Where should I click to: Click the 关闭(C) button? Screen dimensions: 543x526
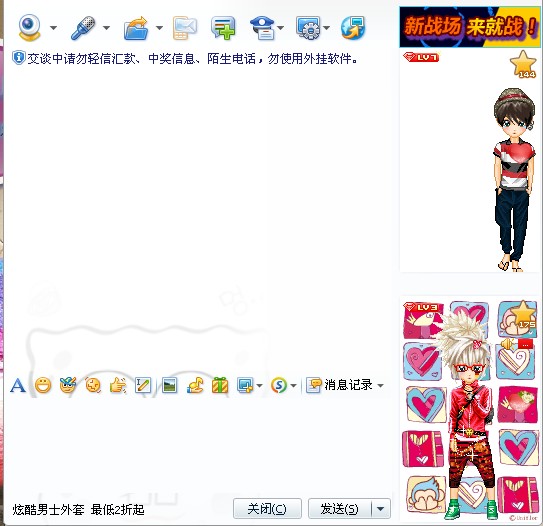tap(267, 508)
